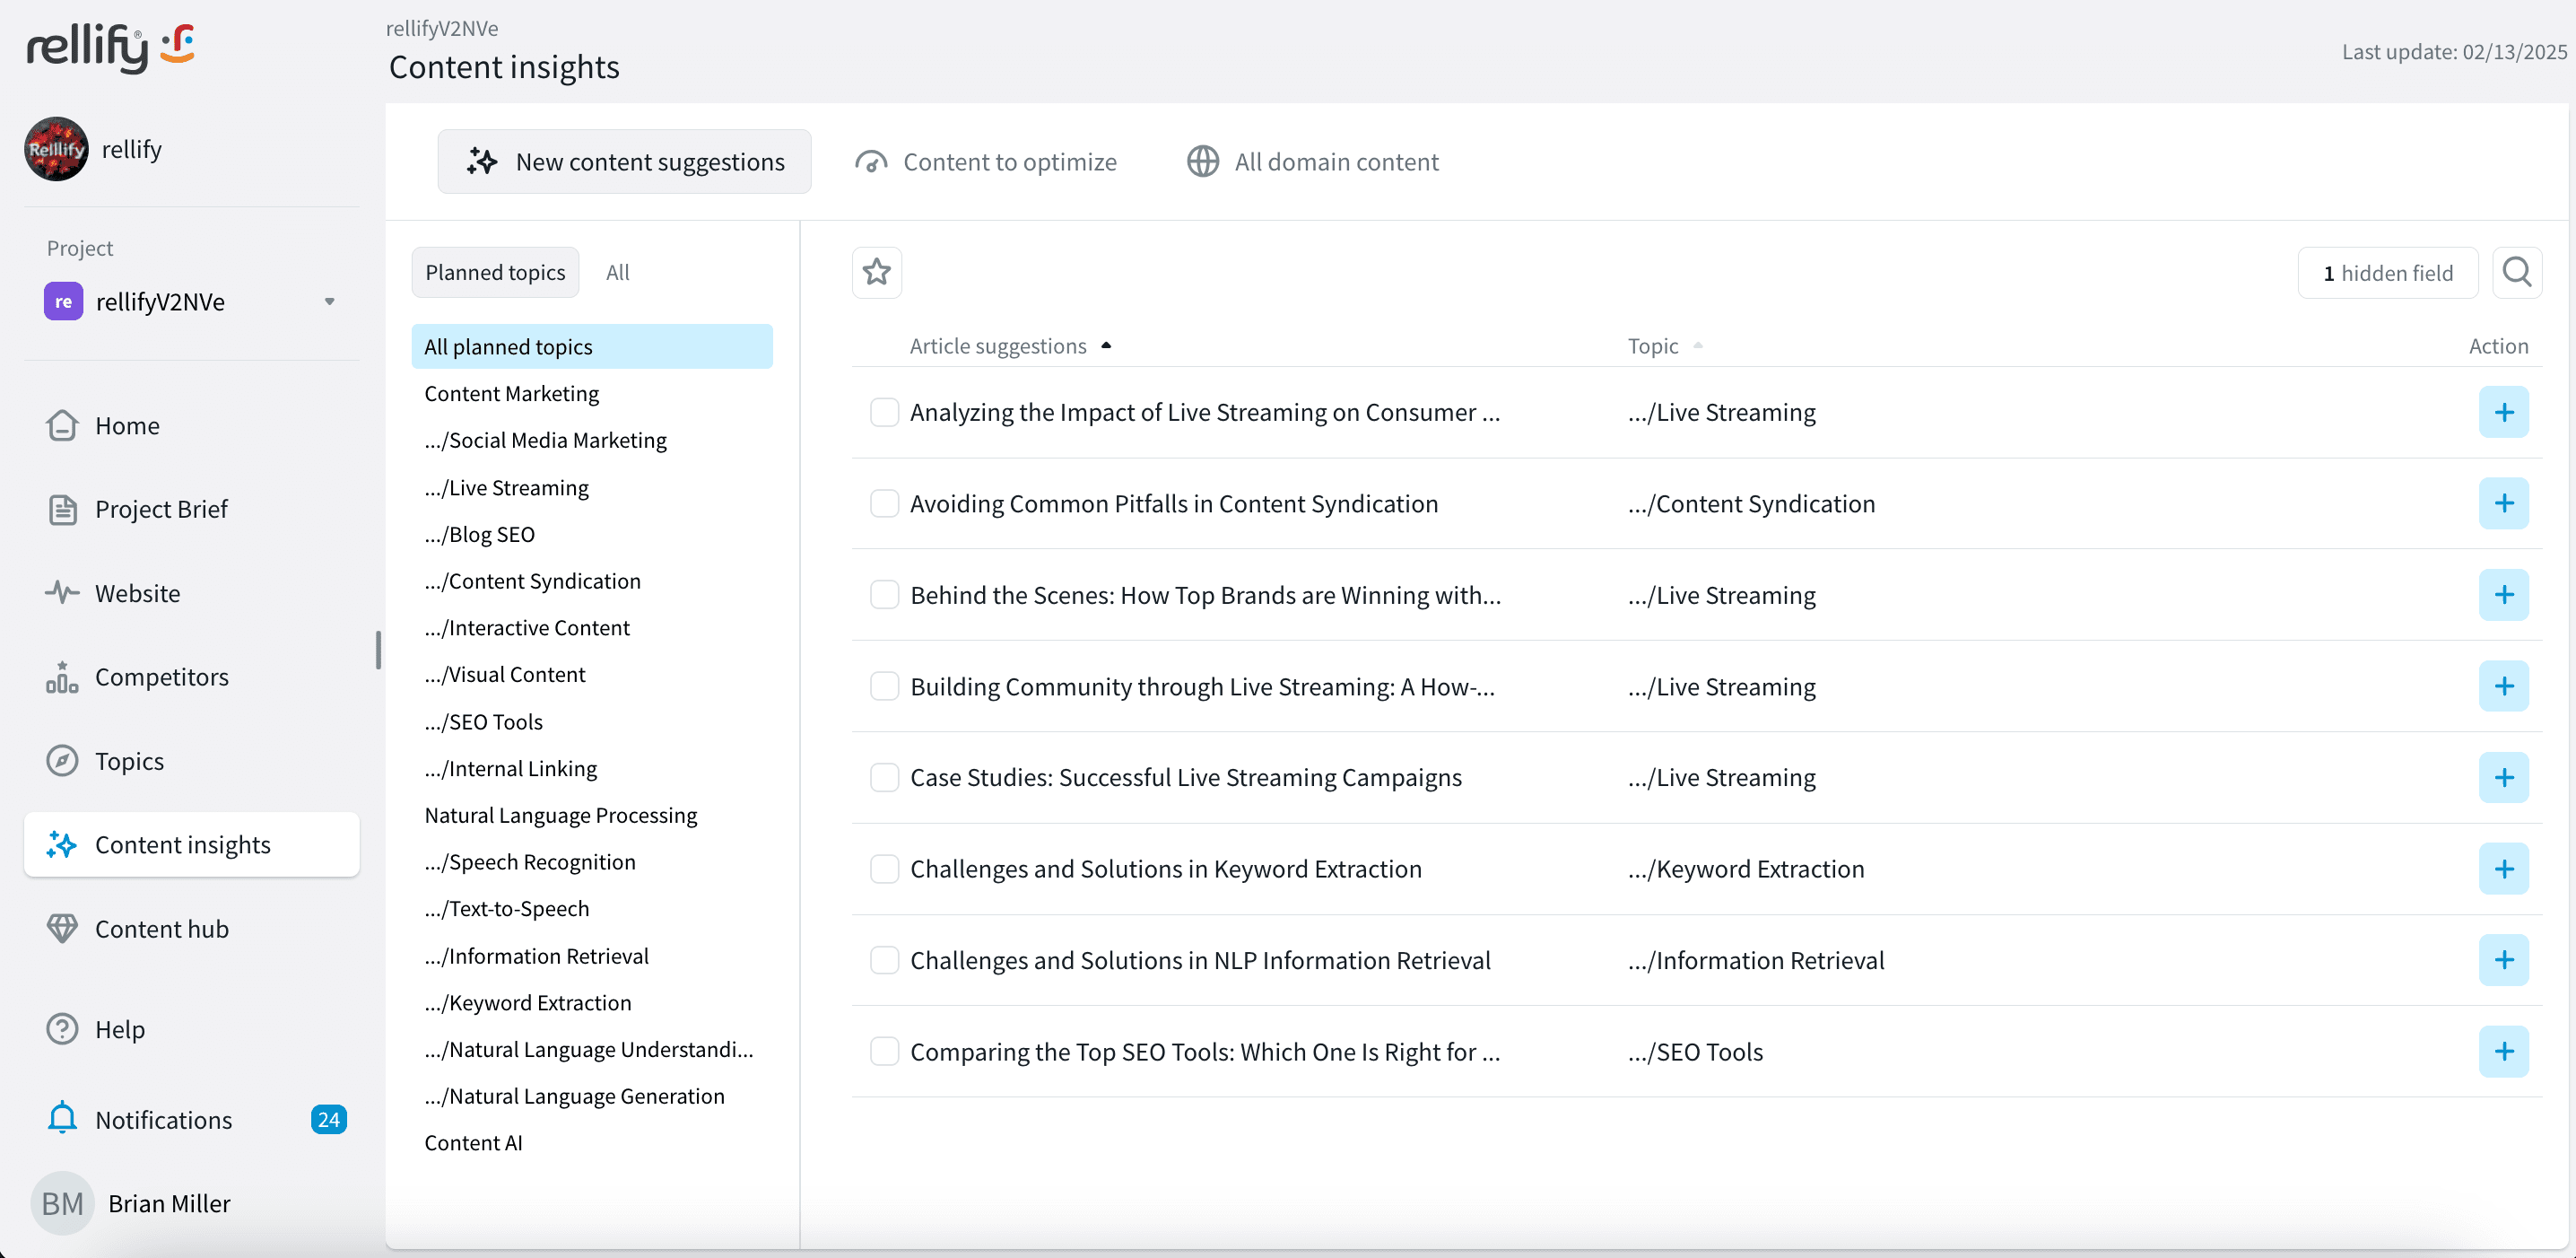Screen dimensions: 2576x1258
Task: Add the Avoiding Common Pitfalls article with plus
Action: pyautogui.click(x=2502, y=503)
